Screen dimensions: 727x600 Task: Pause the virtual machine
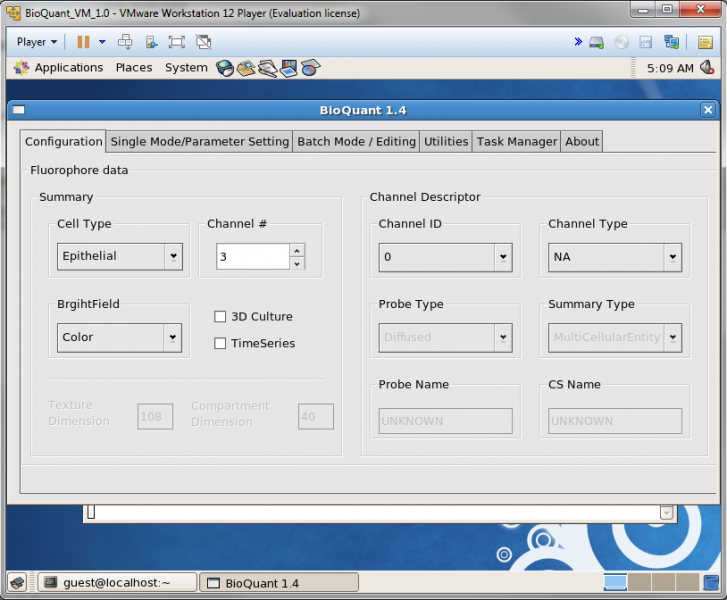click(x=83, y=42)
